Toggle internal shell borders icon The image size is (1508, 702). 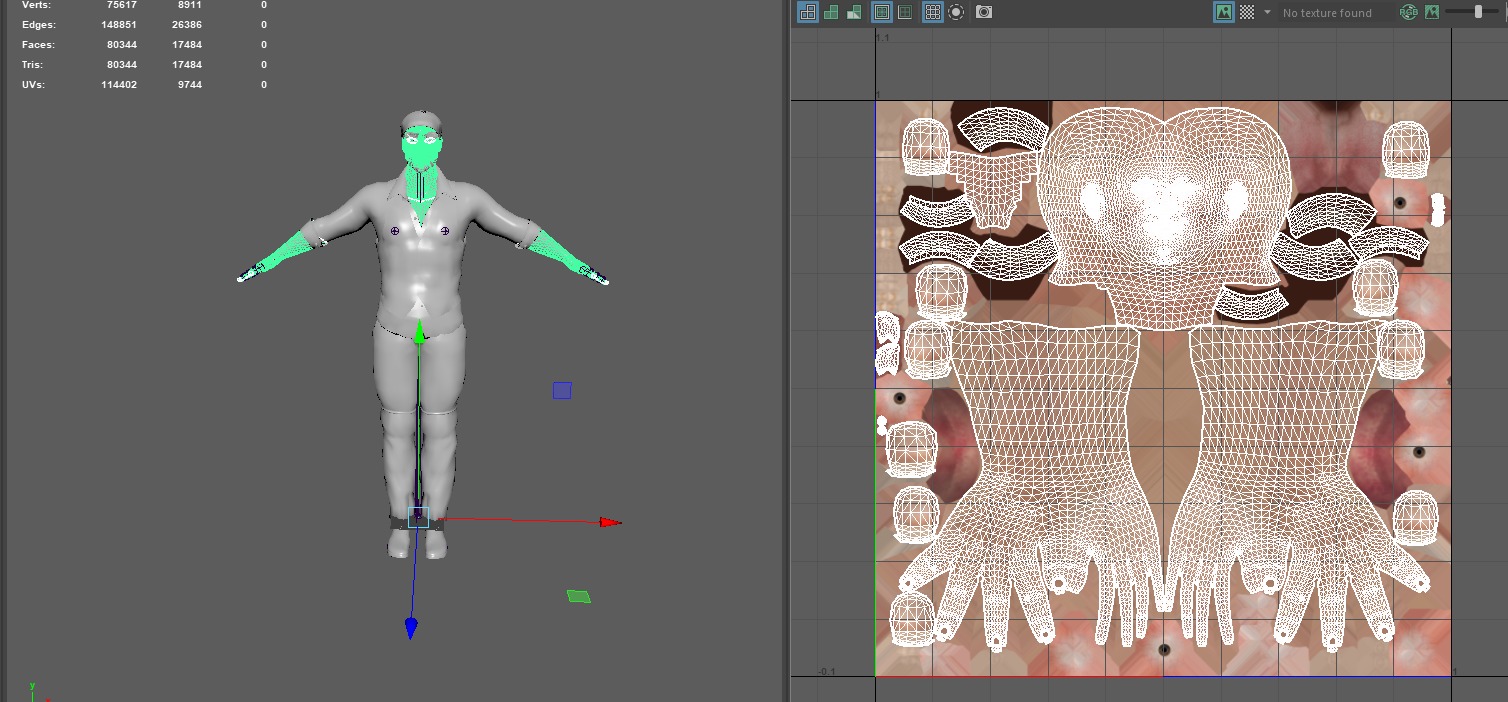(905, 12)
